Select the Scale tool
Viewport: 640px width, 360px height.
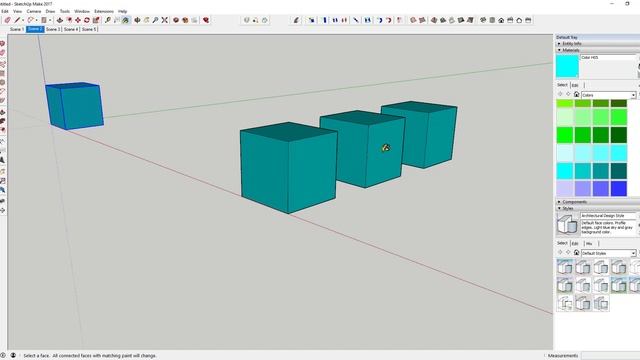(x=96, y=20)
